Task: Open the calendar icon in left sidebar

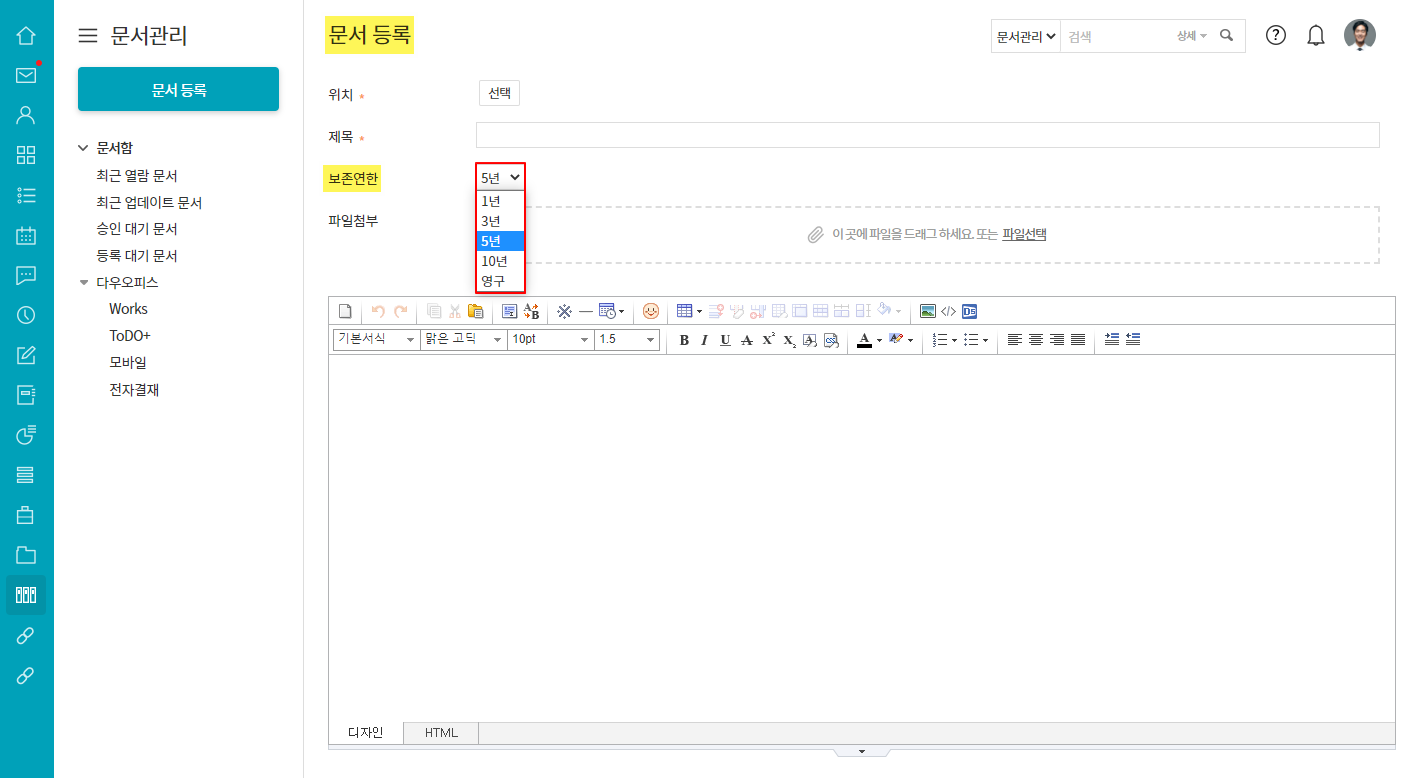Action: coord(26,236)
